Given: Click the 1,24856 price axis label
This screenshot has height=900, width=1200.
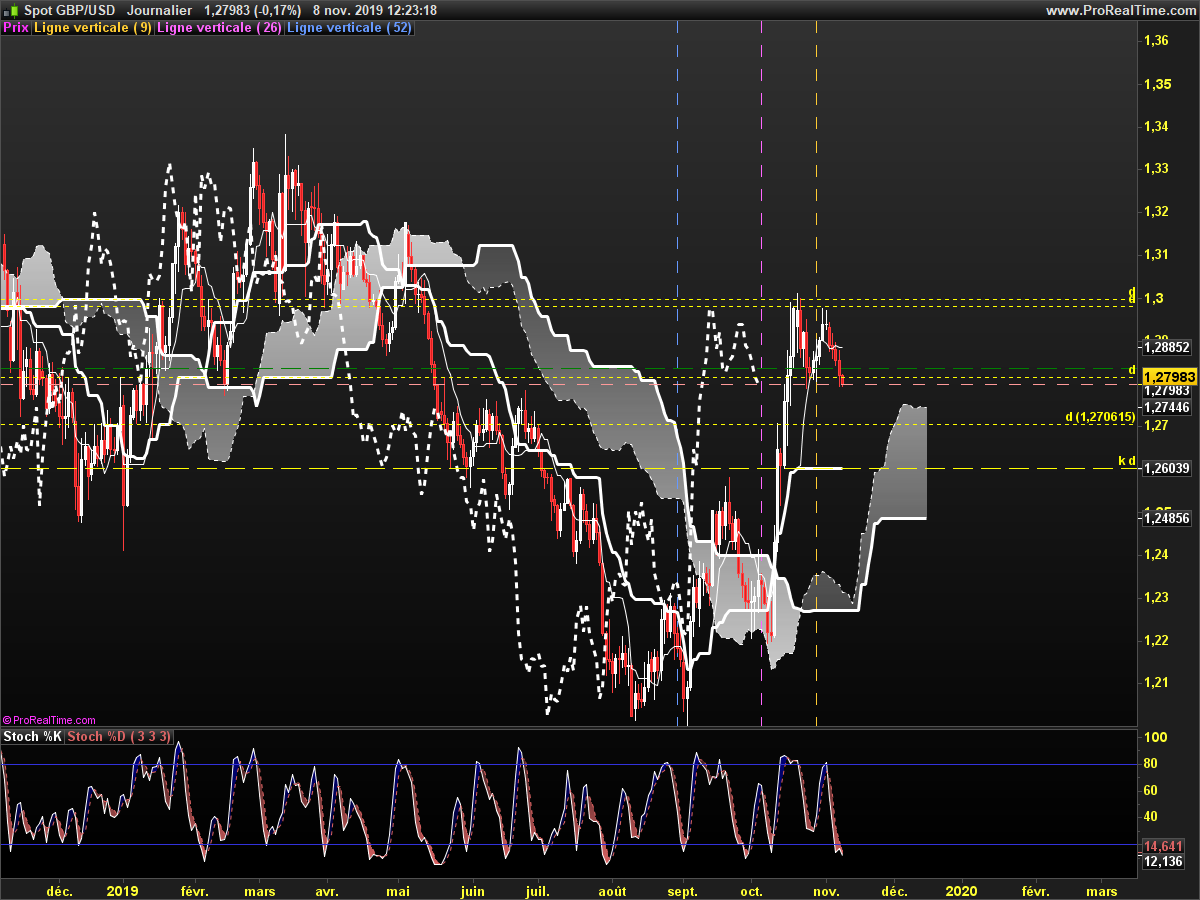Looking at the screenshot, I should tap(1166, 518).
